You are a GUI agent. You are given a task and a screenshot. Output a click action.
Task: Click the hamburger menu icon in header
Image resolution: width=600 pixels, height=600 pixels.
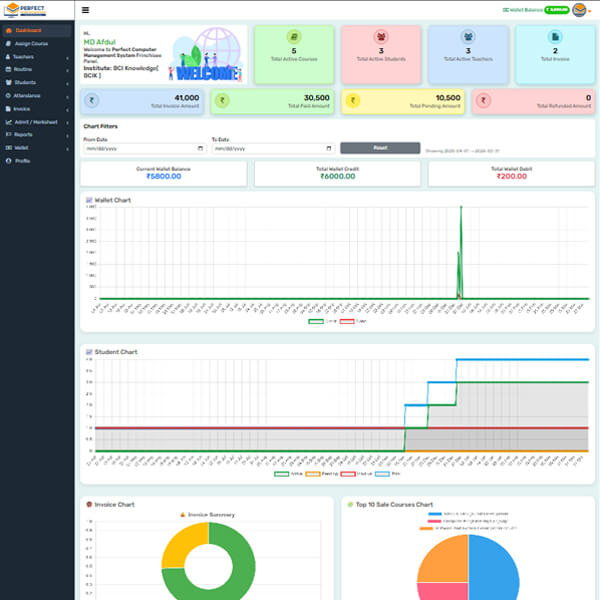(x=85, y=10)
